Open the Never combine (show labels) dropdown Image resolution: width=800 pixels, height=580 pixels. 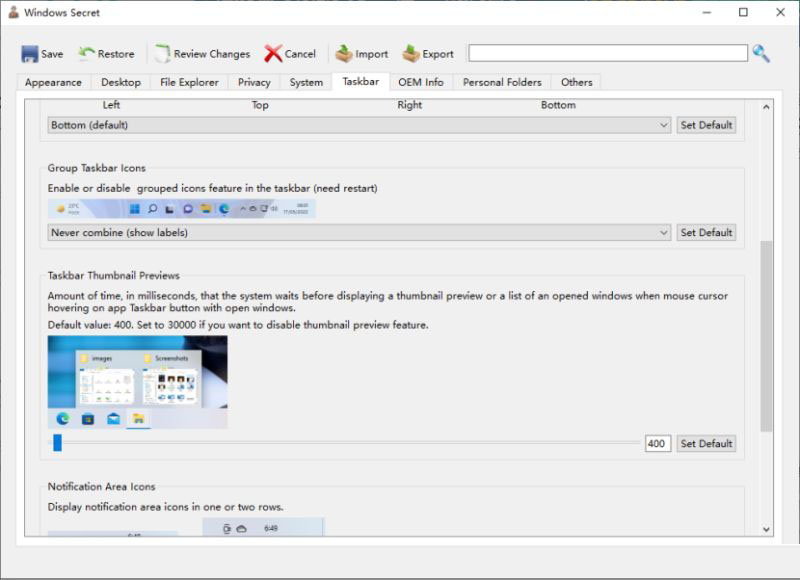[x=359, y=233]
